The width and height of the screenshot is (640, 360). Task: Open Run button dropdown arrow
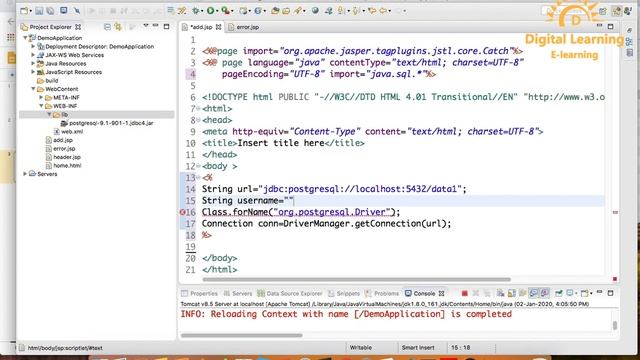216,11
